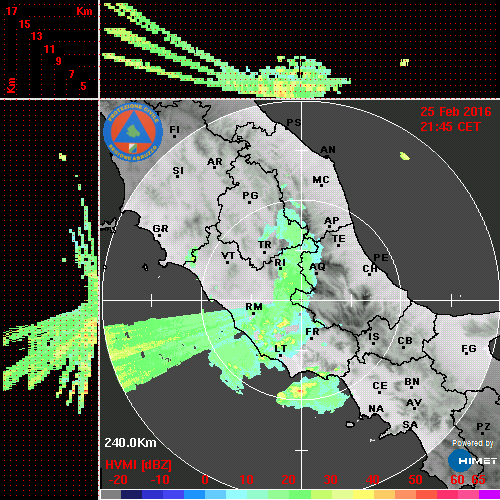
Task: Click the NA province label
Action: tap(376, 408)
